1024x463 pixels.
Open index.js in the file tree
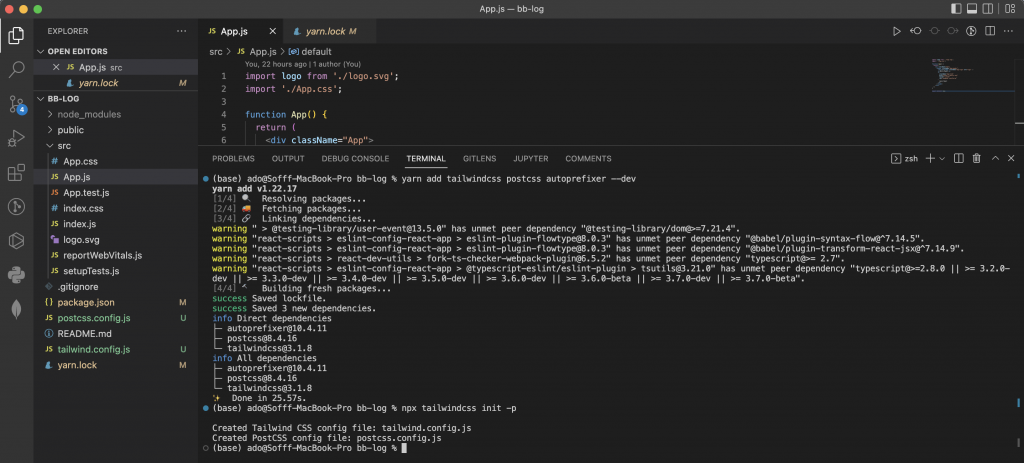pos(116,224)
